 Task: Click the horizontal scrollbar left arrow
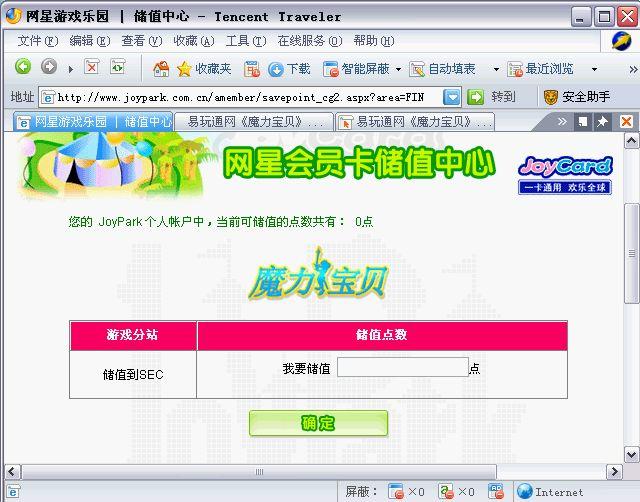click(12, 472)
